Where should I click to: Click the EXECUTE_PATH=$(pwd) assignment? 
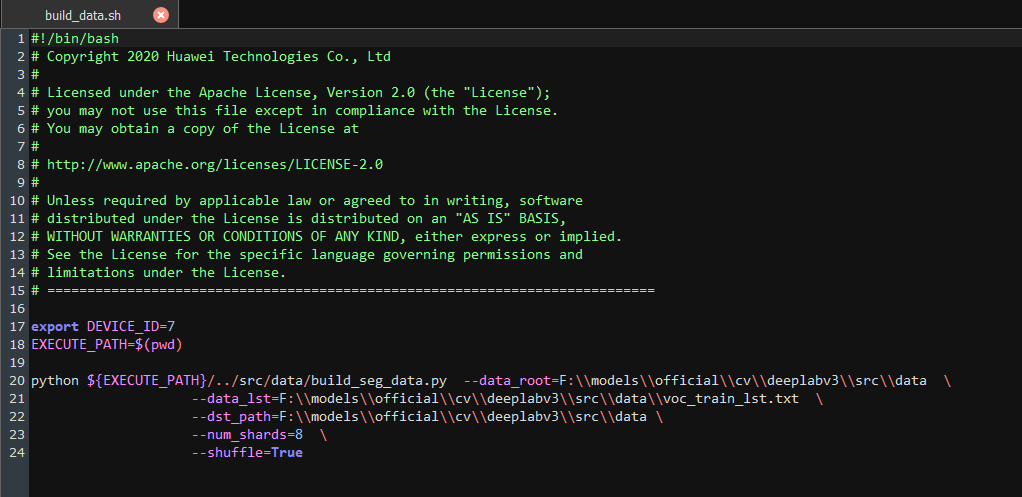107,344
